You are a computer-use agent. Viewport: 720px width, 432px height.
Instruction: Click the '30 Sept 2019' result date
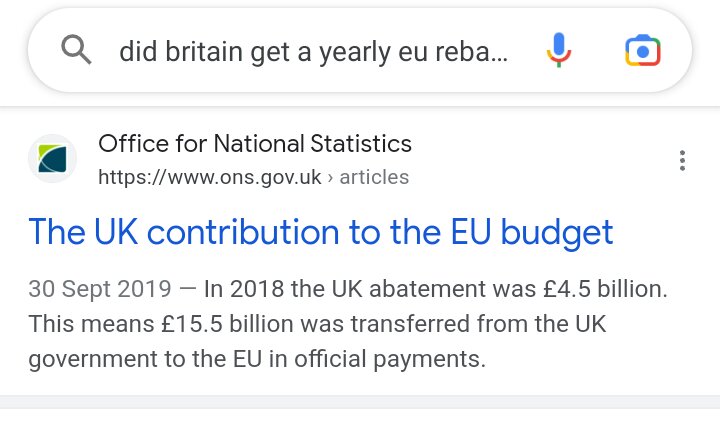[100, 289]
